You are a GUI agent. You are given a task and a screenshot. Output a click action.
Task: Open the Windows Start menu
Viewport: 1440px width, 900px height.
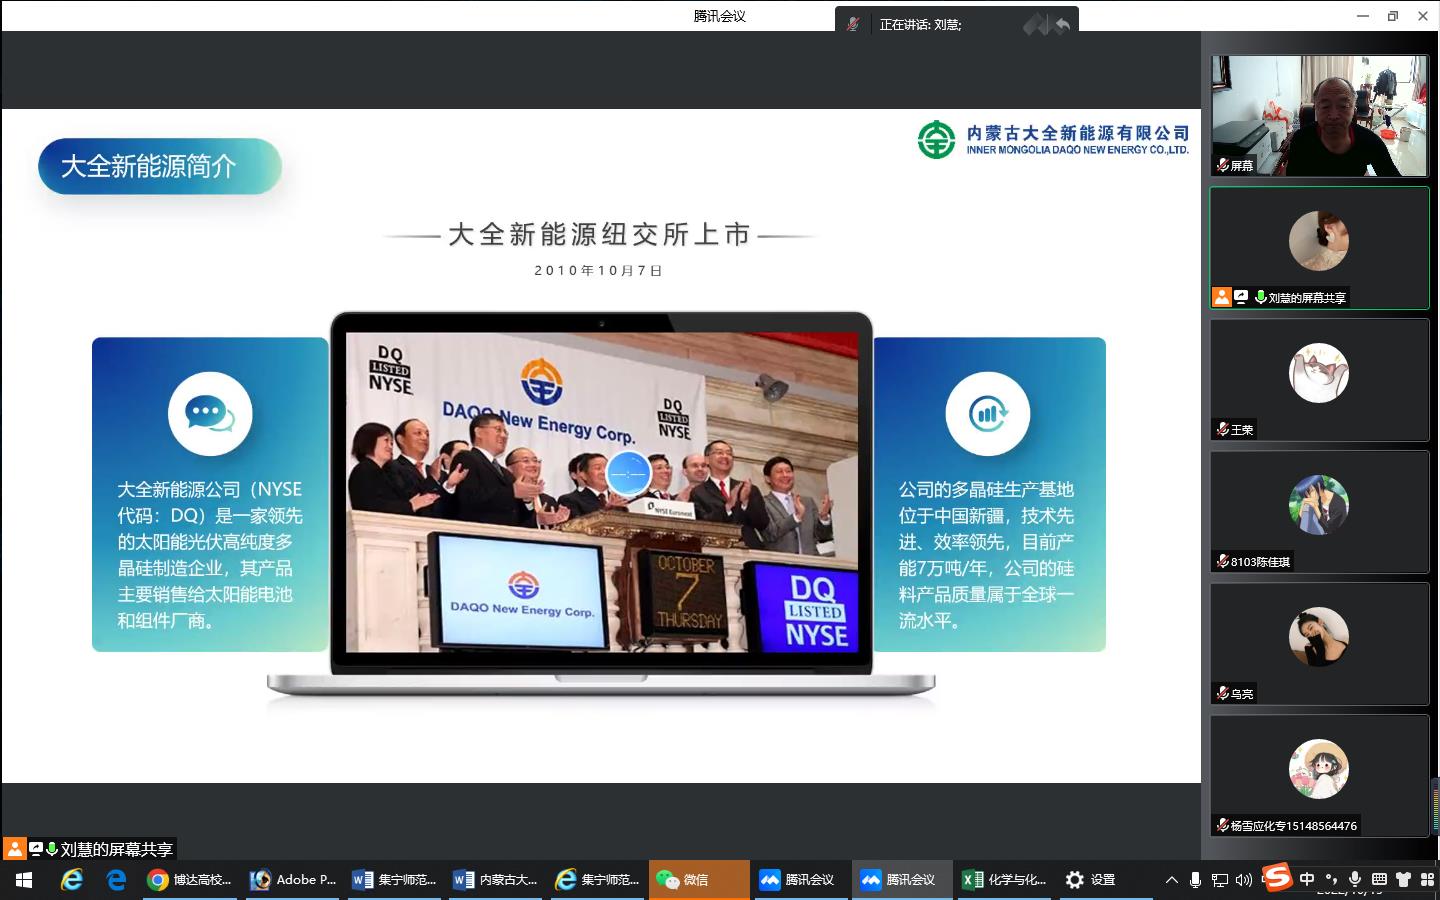24,880
